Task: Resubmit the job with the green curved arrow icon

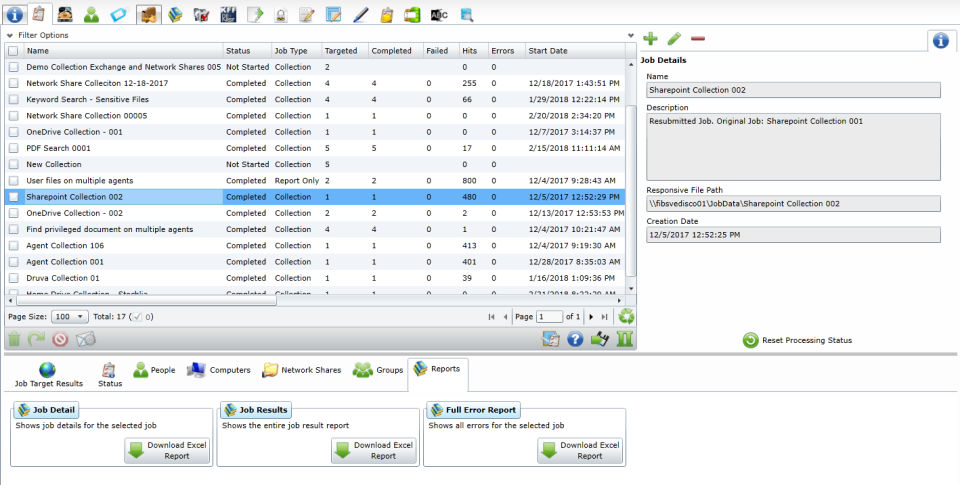Action: pyautogui.click(x=37, y=339)
